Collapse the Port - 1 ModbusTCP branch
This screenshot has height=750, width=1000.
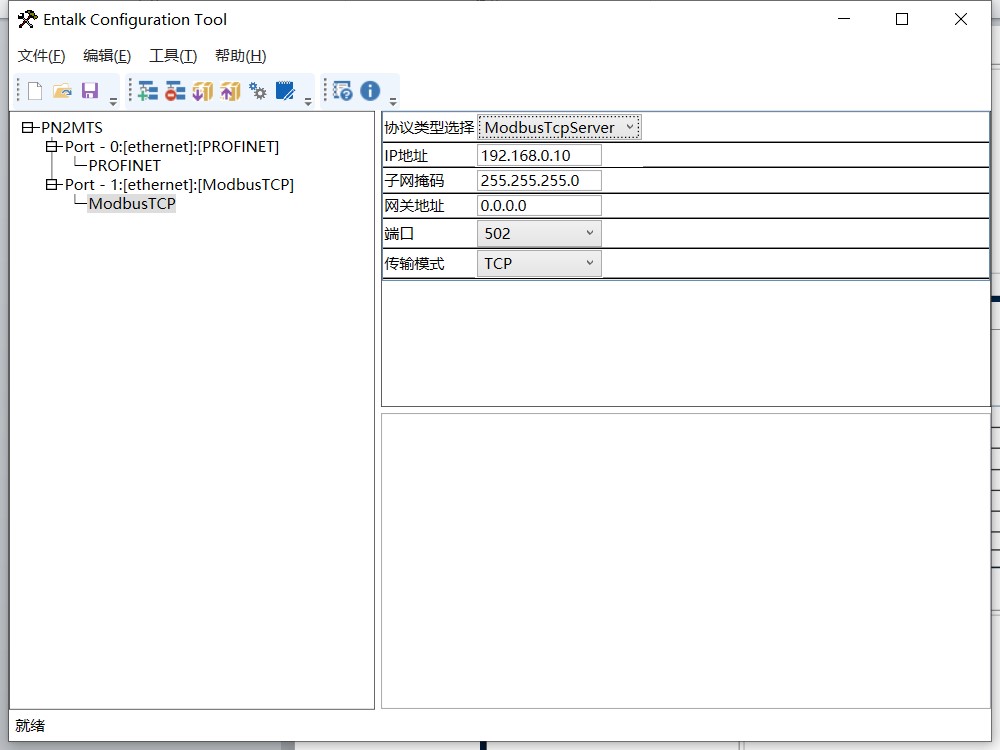pyautogui.click(x=51, y=185)
